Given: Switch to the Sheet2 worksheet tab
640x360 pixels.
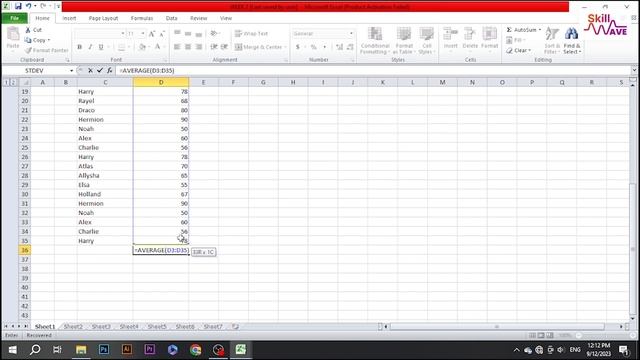Looking at the screenshot, I should click(73, 327).
